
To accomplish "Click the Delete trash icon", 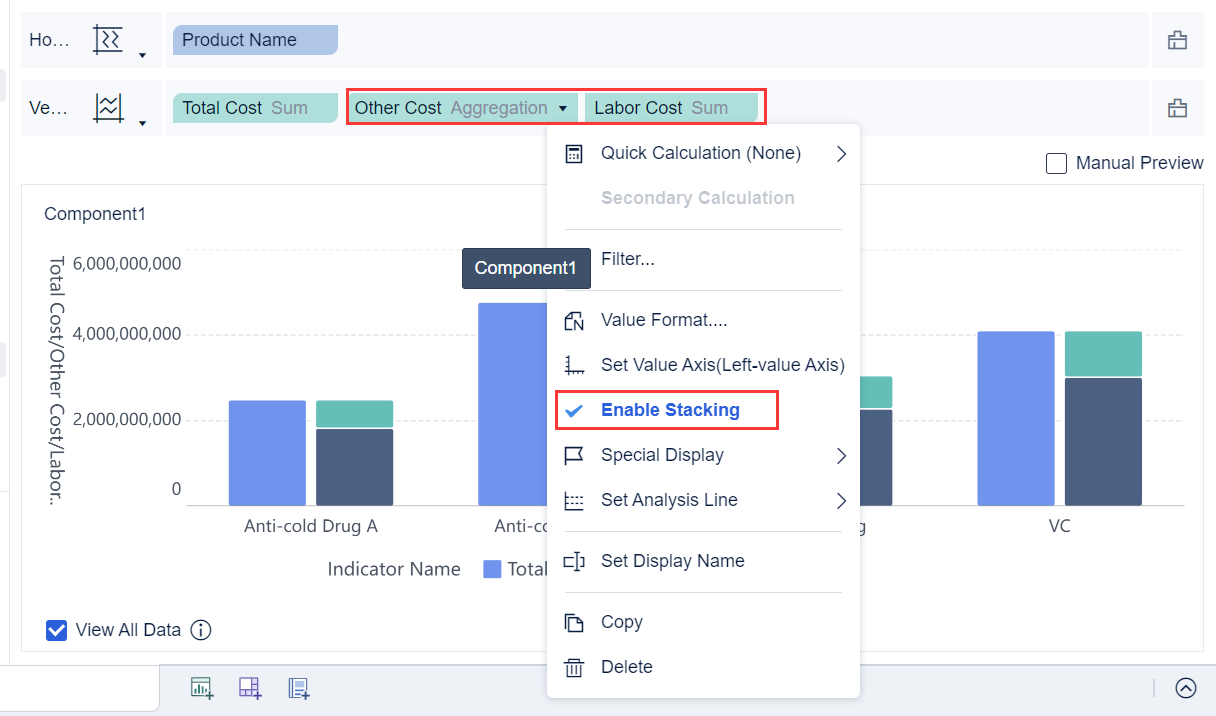I will pos(574,667).
